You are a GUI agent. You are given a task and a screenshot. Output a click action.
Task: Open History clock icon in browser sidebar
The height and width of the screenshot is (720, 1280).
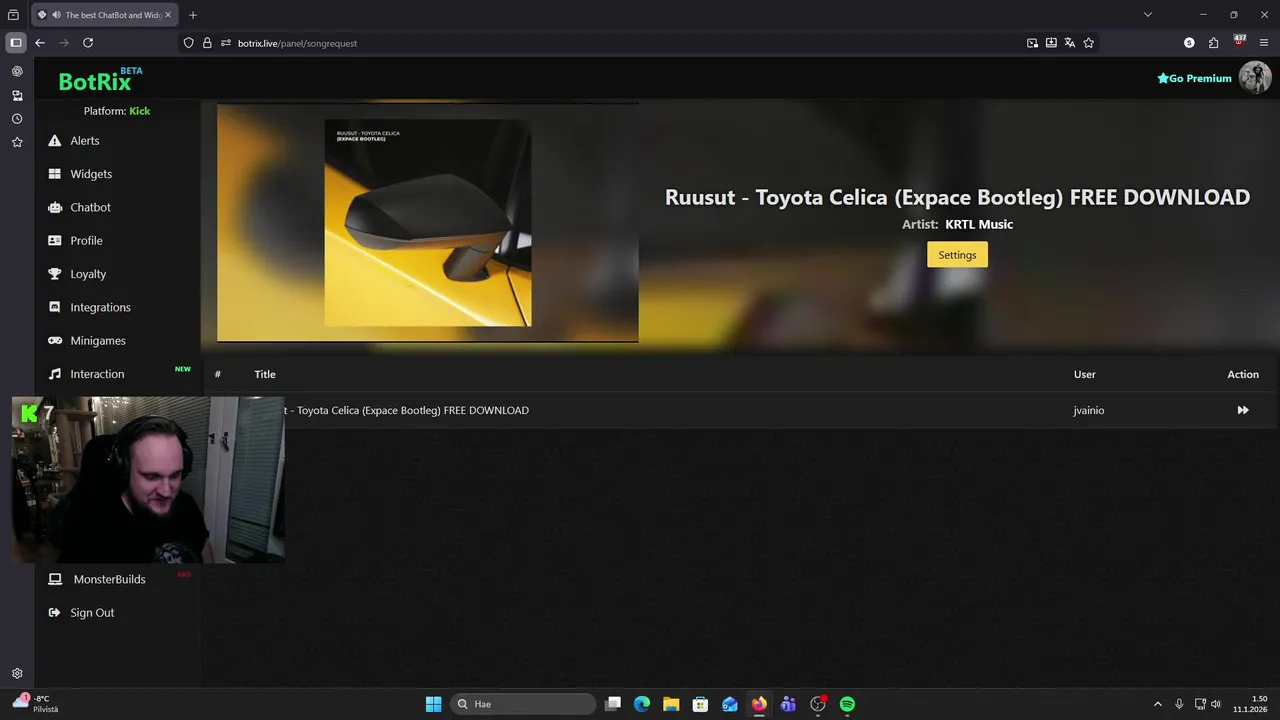(x=17, y=119)
